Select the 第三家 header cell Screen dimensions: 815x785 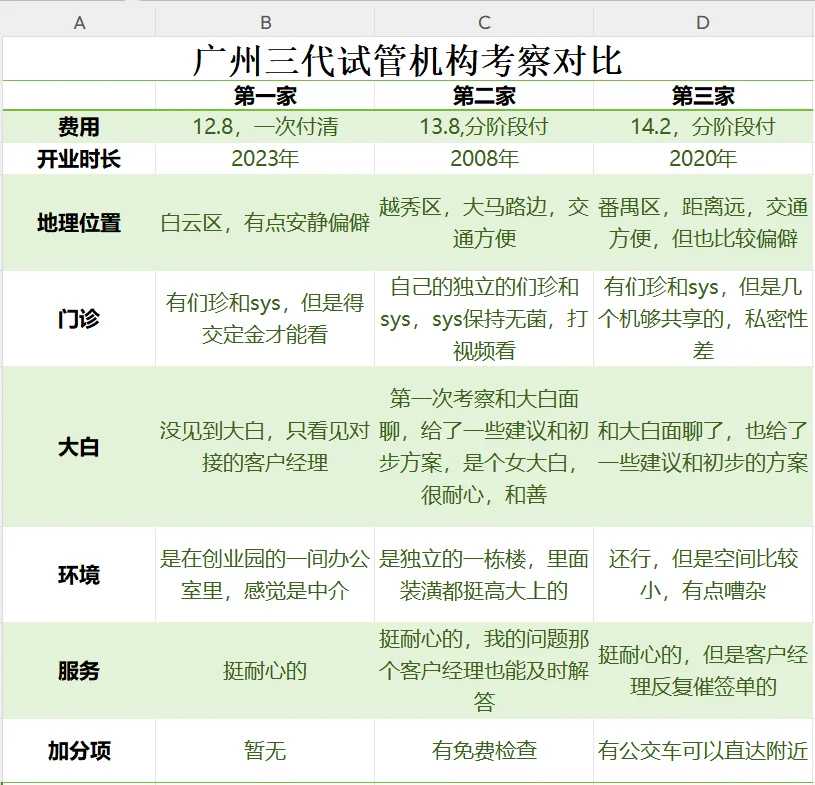pos(703,96)
